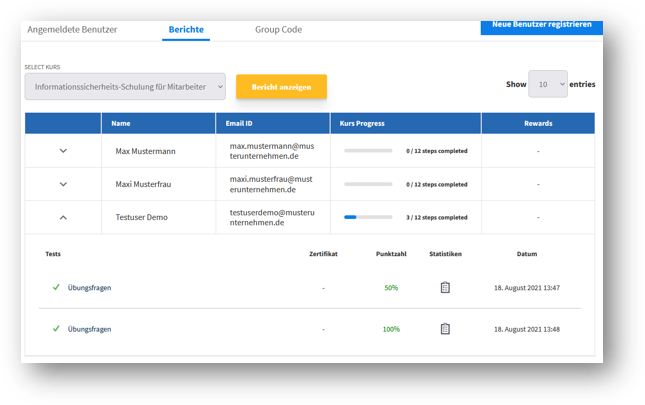Click the 100% Punktzahl value
Image resolution: width=645 pixels, height=405 pixels.
pyautogui.click(x=391, y=329)
